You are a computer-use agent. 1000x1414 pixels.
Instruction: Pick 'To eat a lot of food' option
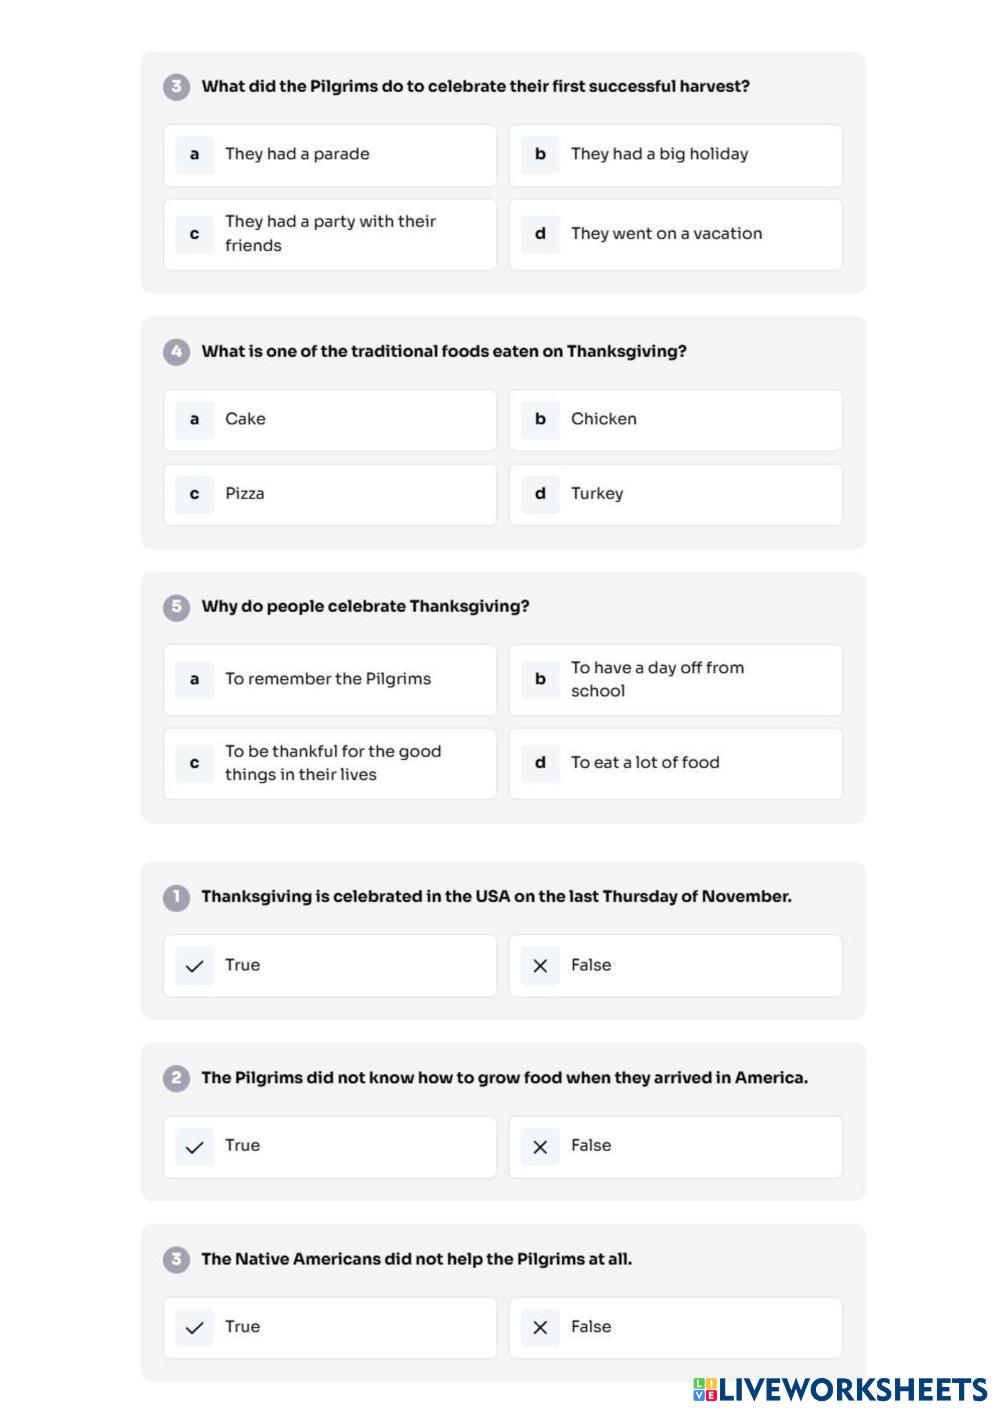(675, 763)
